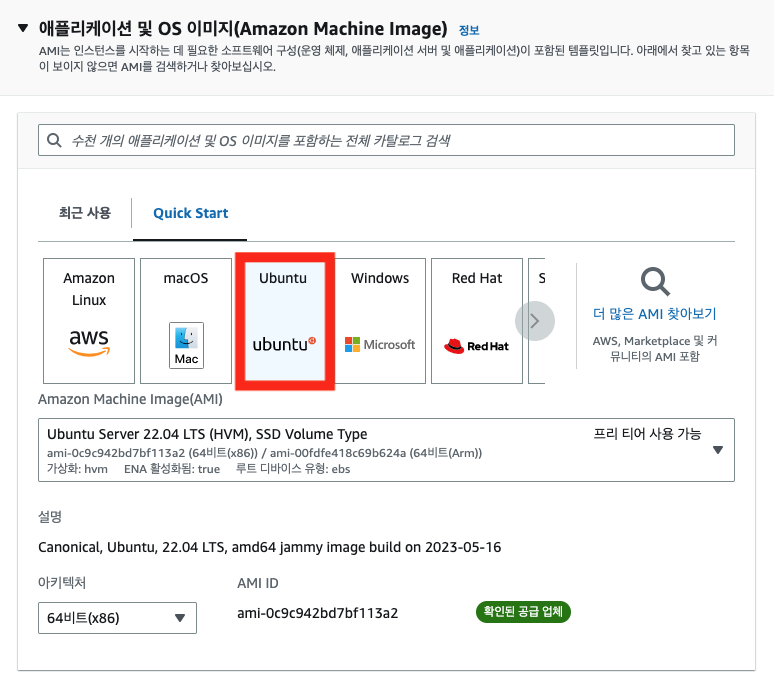Select the Amazon Linux AMI card
Image resolution: width=774 pixels, height=688 pixels.
point(89,321)
